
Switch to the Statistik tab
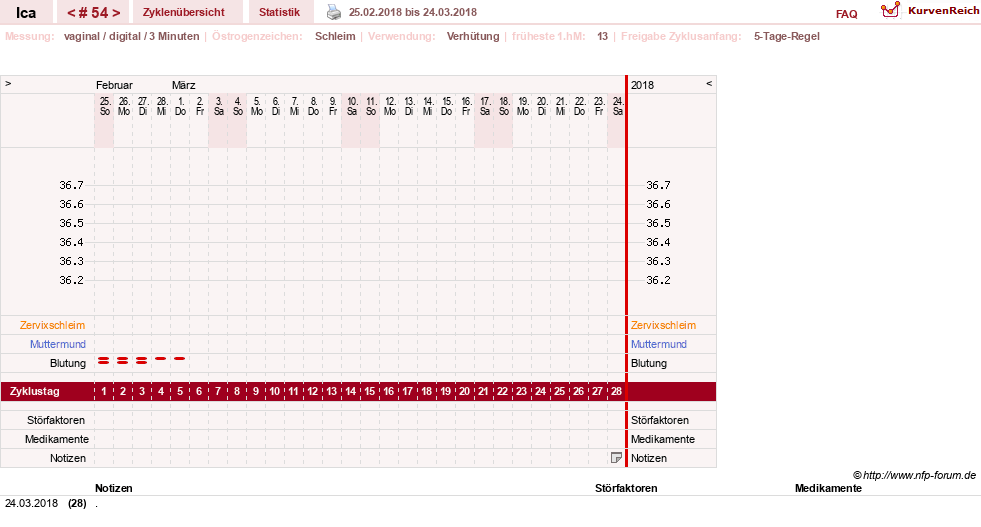pos(279,13)
